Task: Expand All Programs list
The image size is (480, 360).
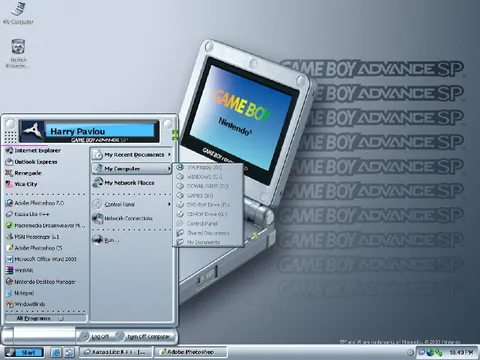Action: [x=46, y=318]
